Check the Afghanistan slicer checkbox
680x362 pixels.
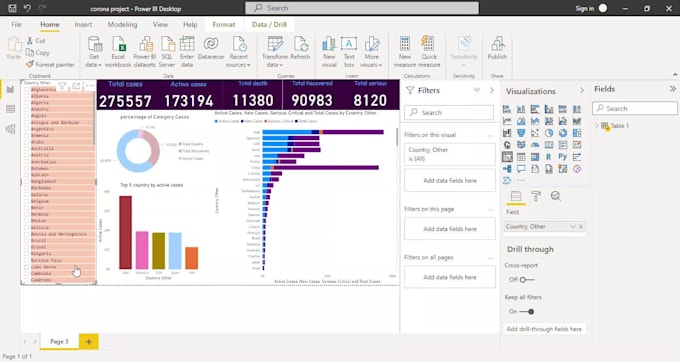point(26,90)
